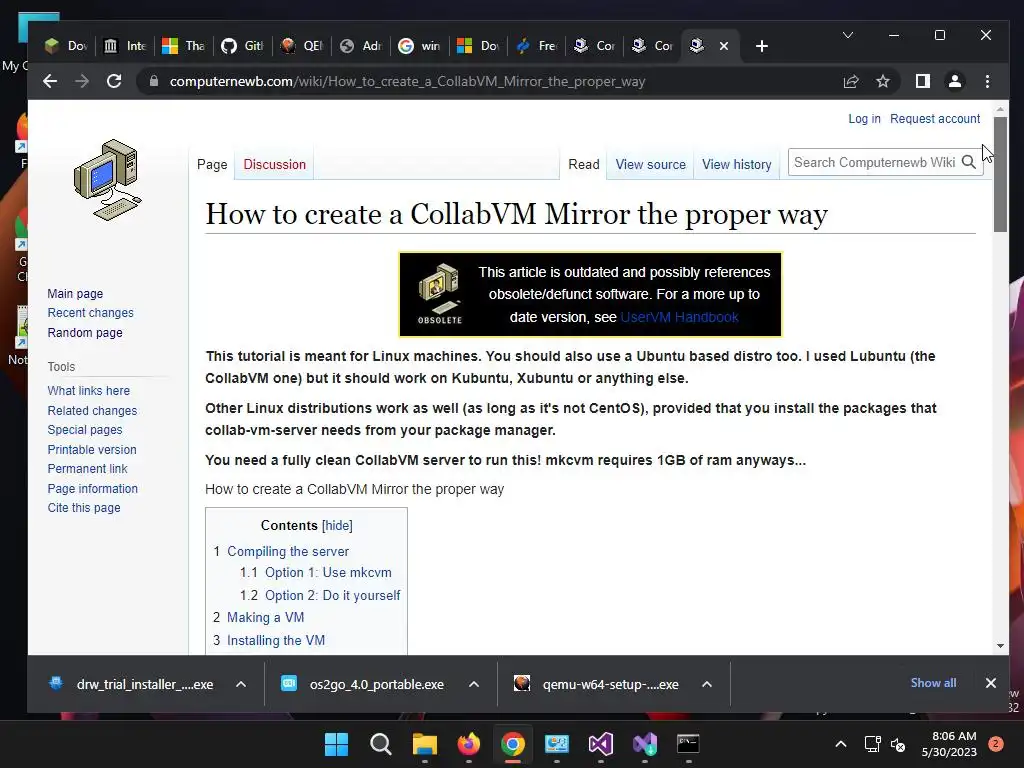The height and width of the screenshot is (768, 1024).
Task: Open Random page link
Action: pos(85,333)
